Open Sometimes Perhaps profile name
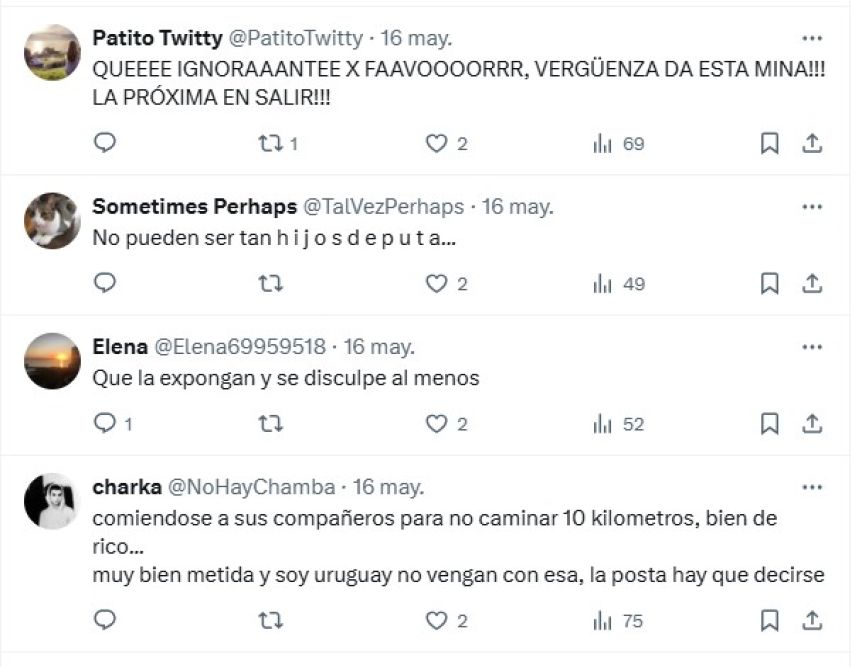 pos(194,207)
